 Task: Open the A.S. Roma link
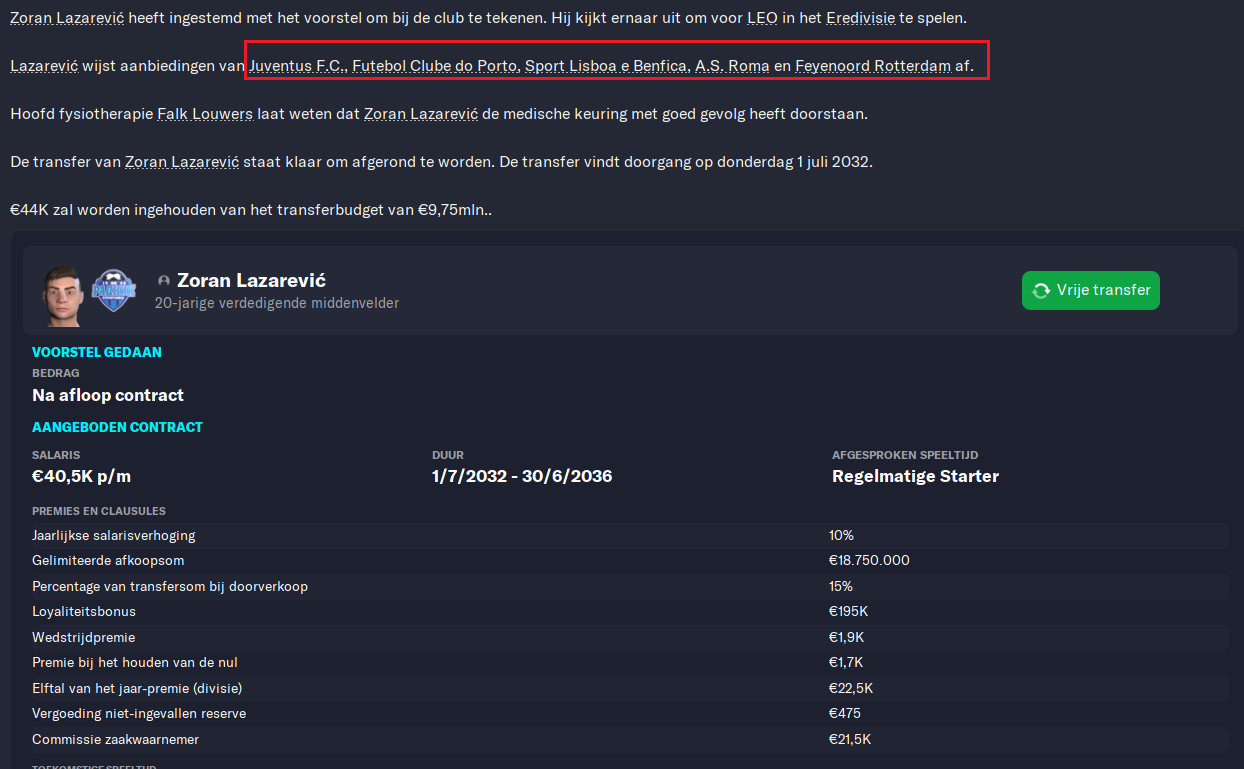pos(732,66)
